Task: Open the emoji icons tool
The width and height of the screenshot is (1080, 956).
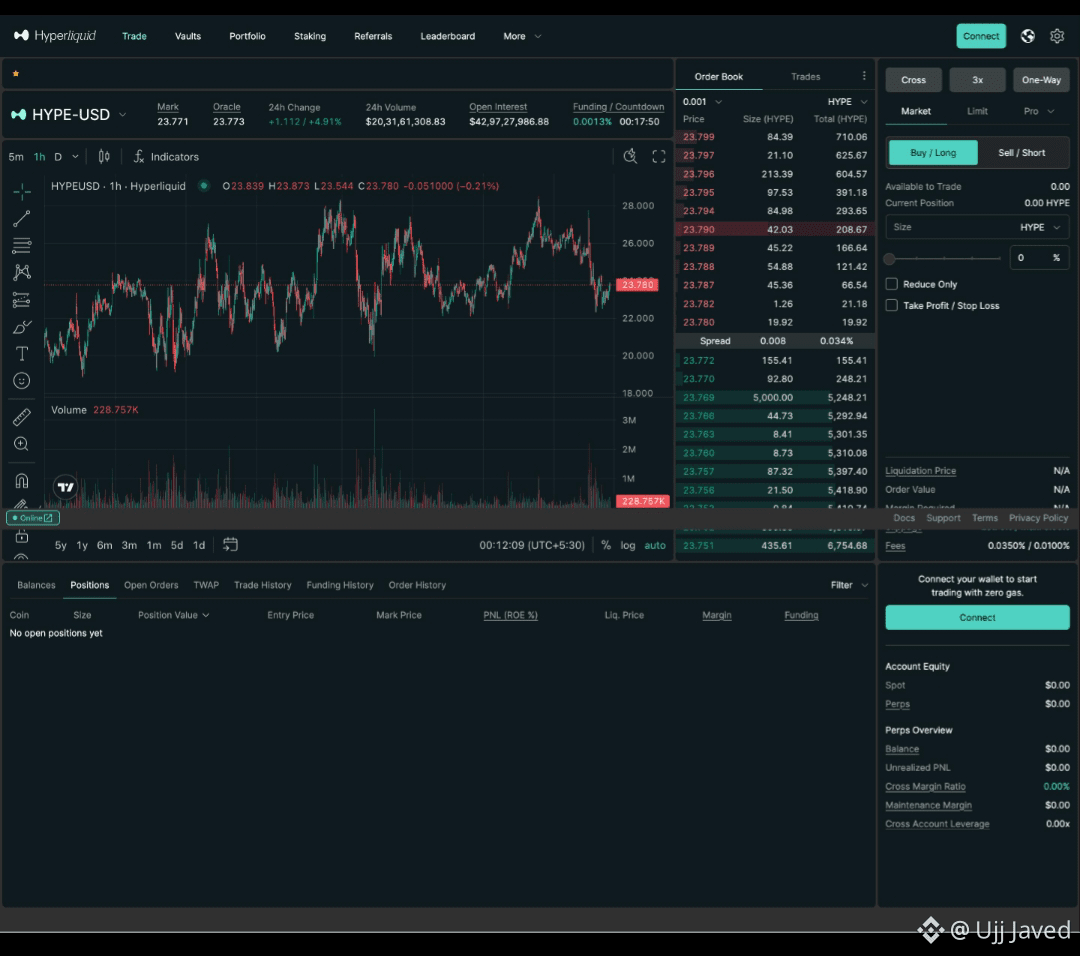Action: pyautogui.click(x=21, y=381)
